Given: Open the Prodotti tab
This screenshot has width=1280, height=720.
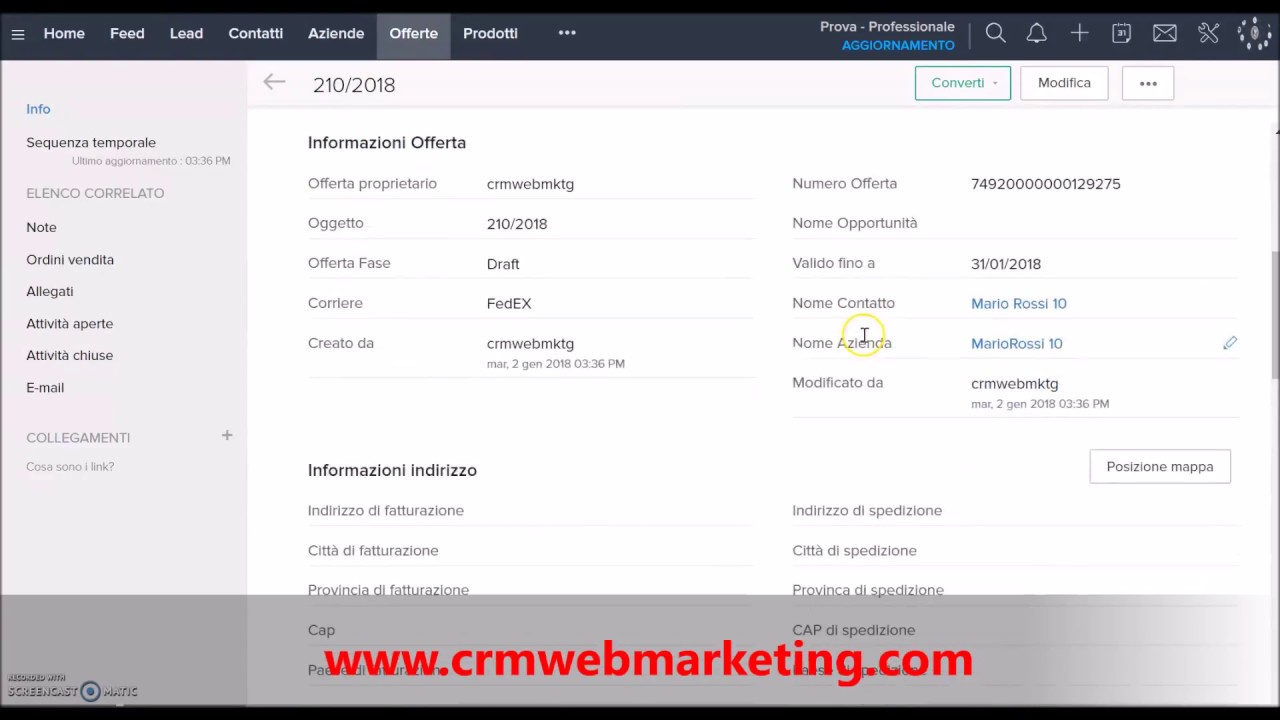Looking at the screenshot, I should 490,33.
